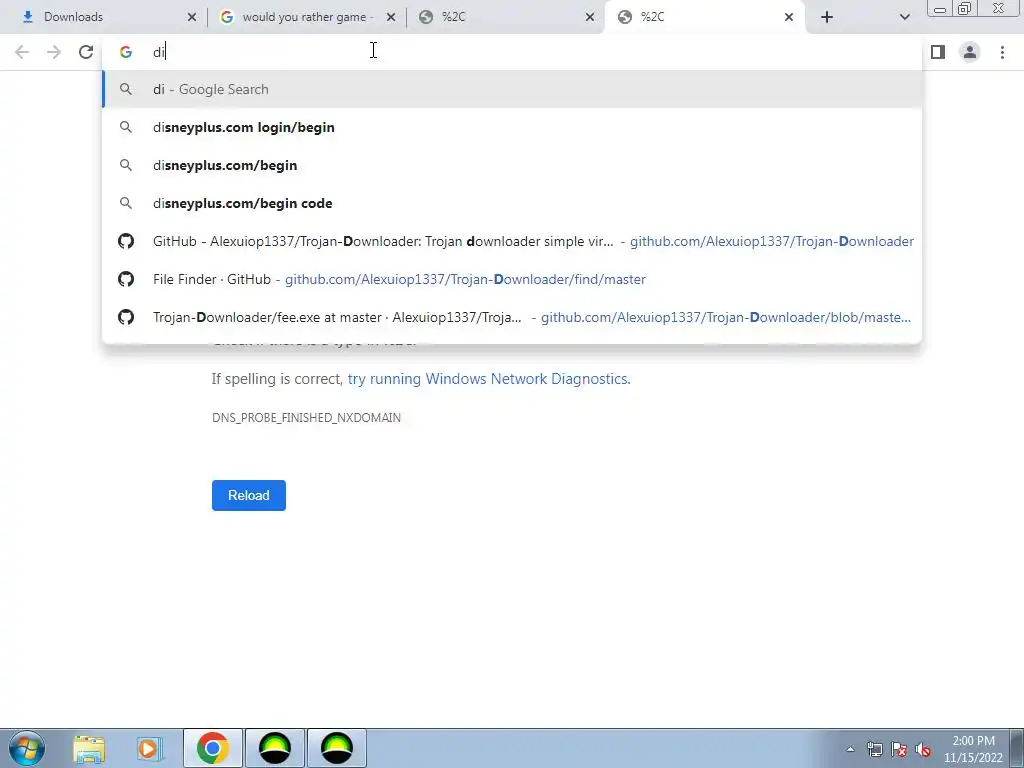1024x768 pixels.
Task: Open the profile avatar menu
Action: (x=970, y=52)
